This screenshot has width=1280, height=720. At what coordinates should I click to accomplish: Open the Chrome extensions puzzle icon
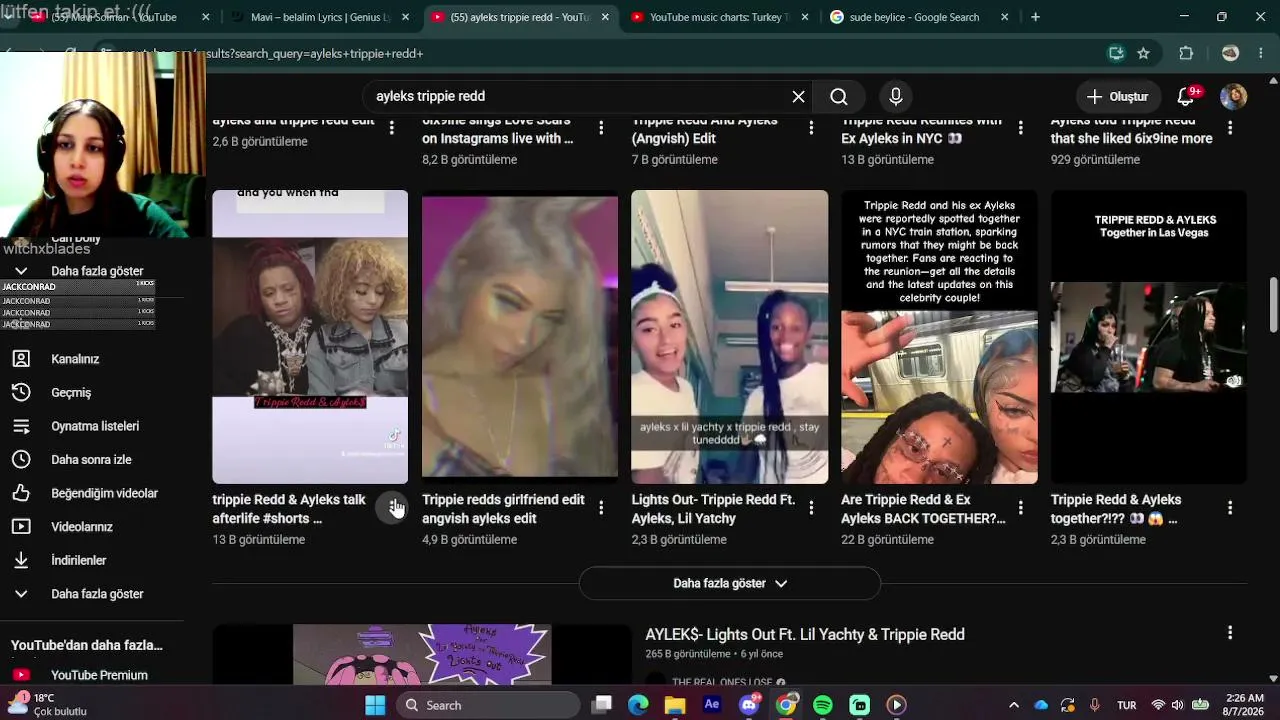pyautogui.click(x=1186, y=53)
